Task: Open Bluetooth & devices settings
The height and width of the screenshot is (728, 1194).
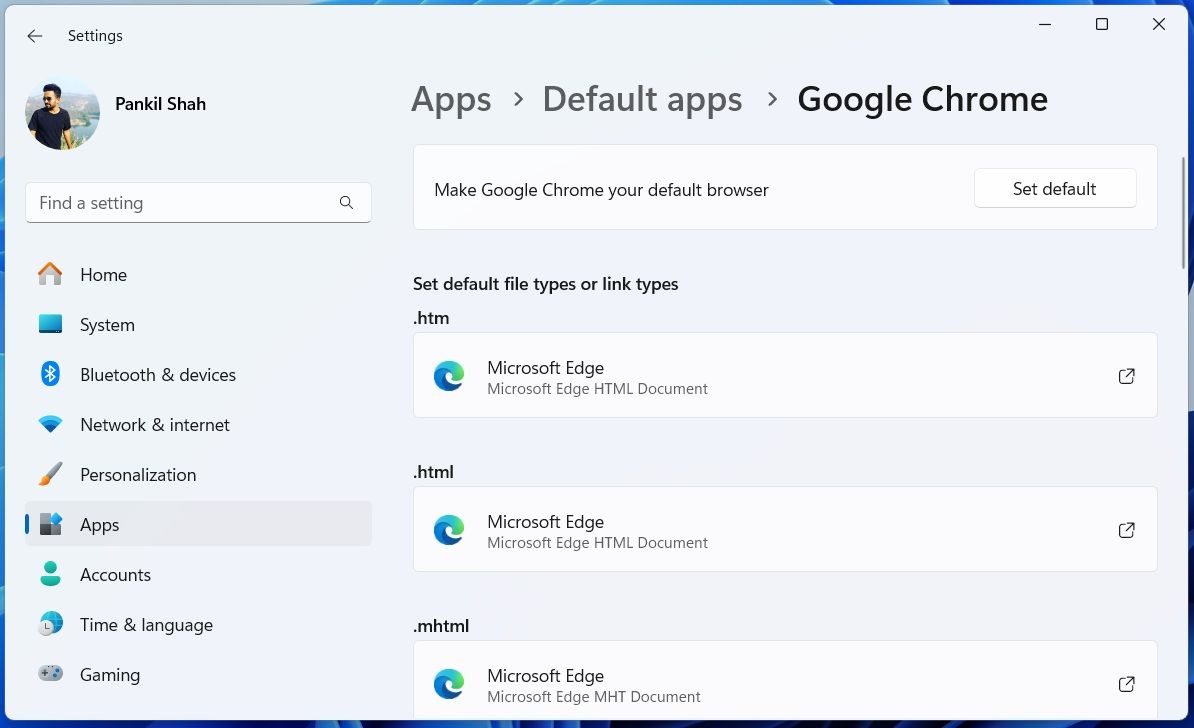Action: click(x=157, y=374)
